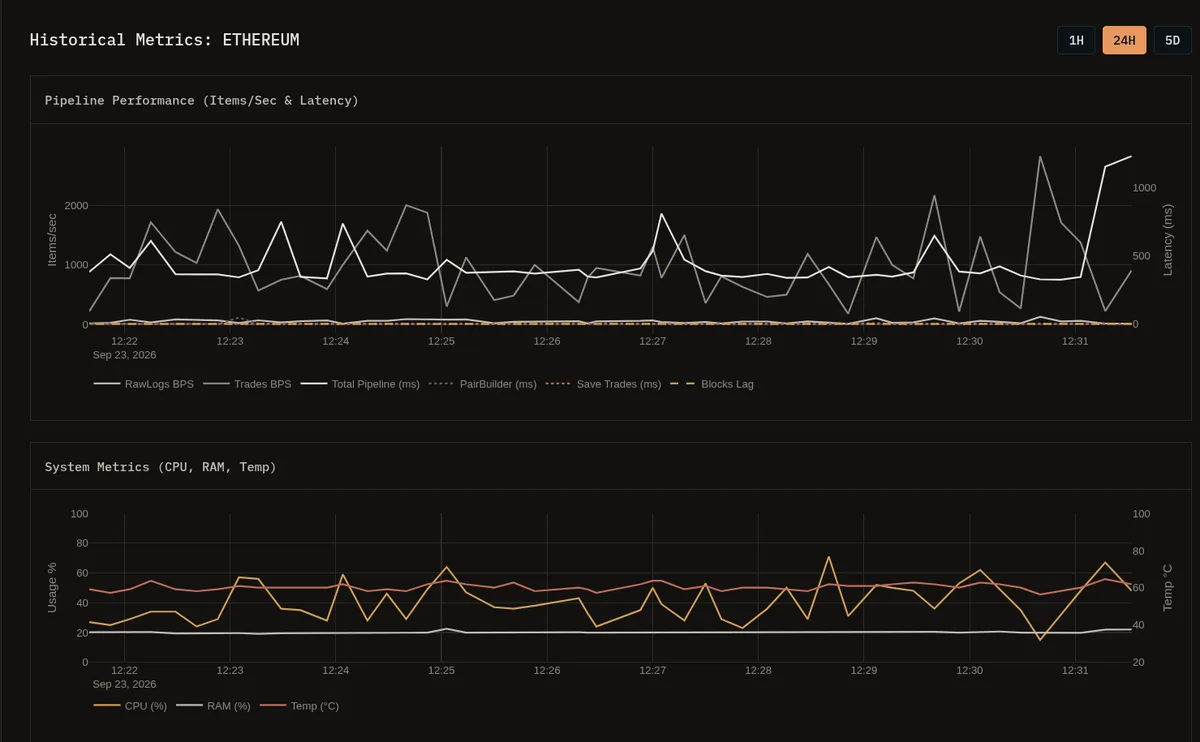The width and height of the screenshot is (1200, 742).
Task: Click the 1000 value on Latency axis
Action: (1145, 188)
